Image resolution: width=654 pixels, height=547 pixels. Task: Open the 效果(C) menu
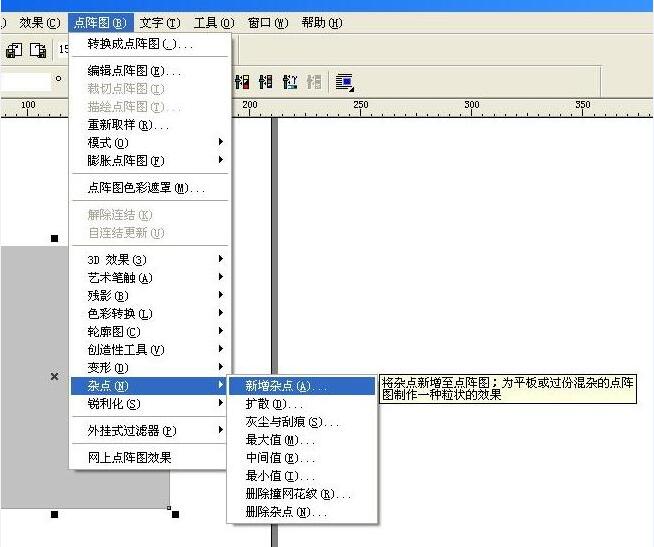(40, 23)
